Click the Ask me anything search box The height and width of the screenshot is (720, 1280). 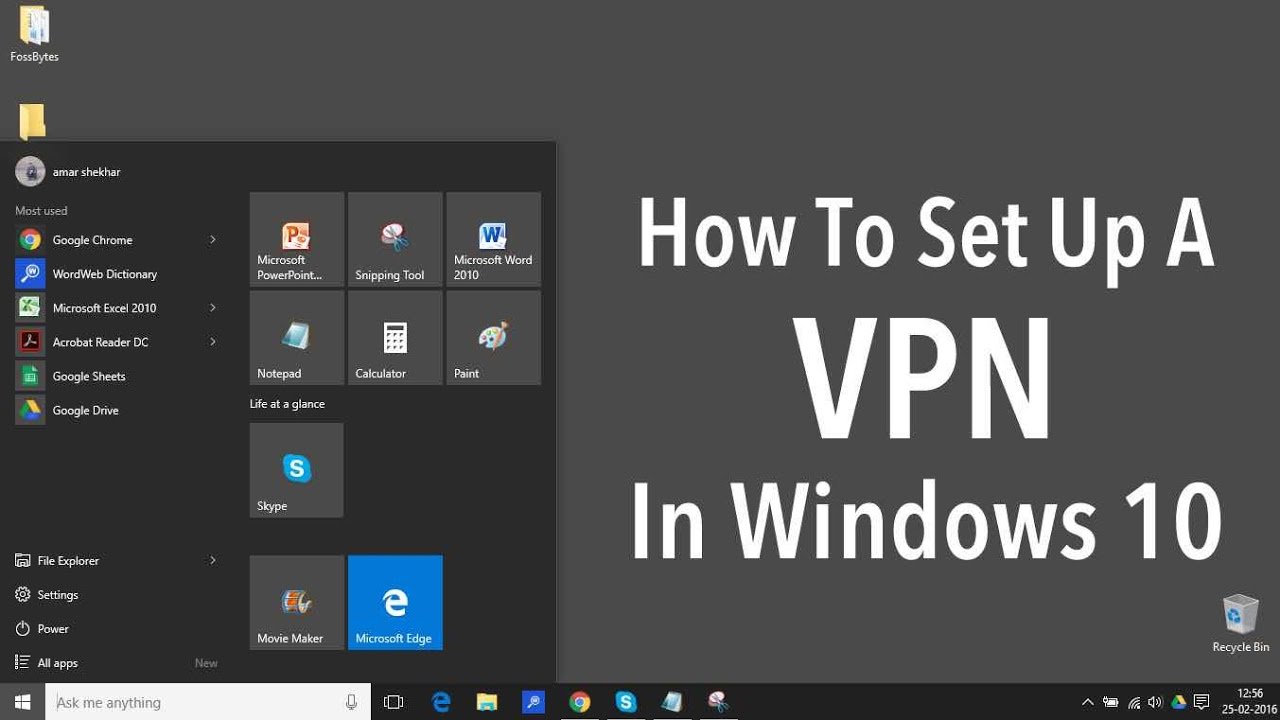pos(208,702)
